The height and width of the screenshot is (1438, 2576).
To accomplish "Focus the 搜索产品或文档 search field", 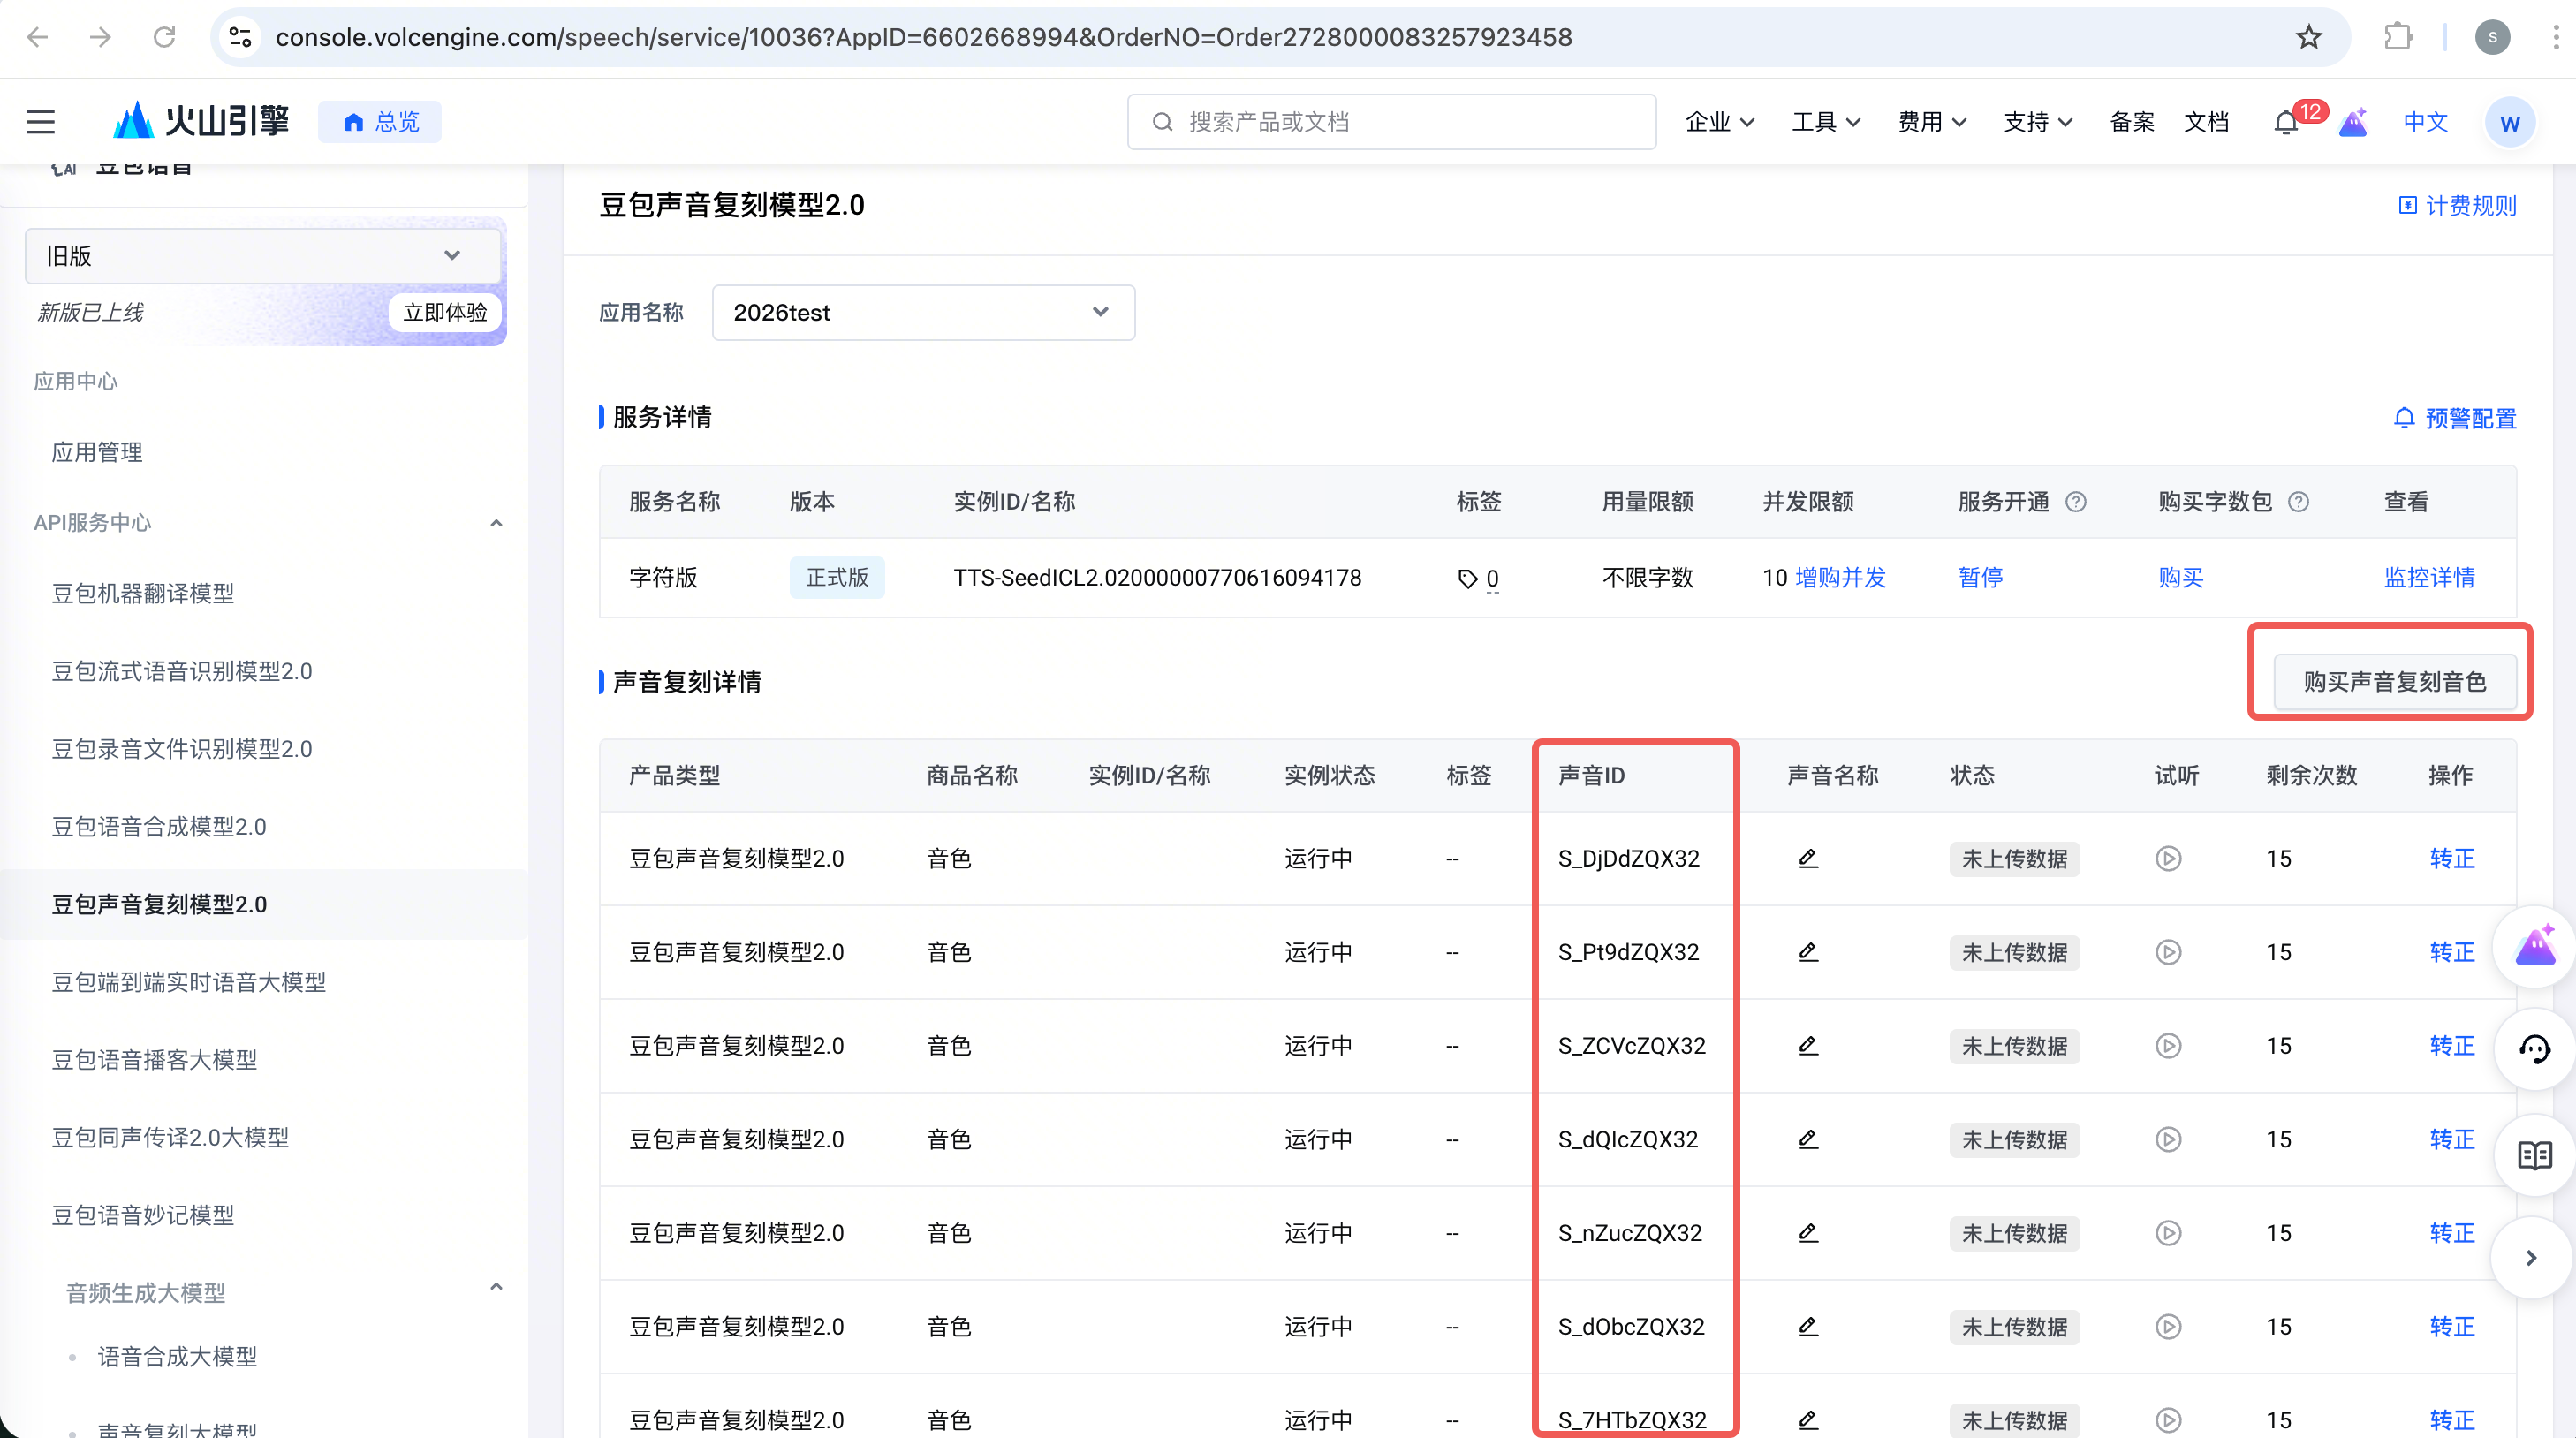I will 1391,122.
